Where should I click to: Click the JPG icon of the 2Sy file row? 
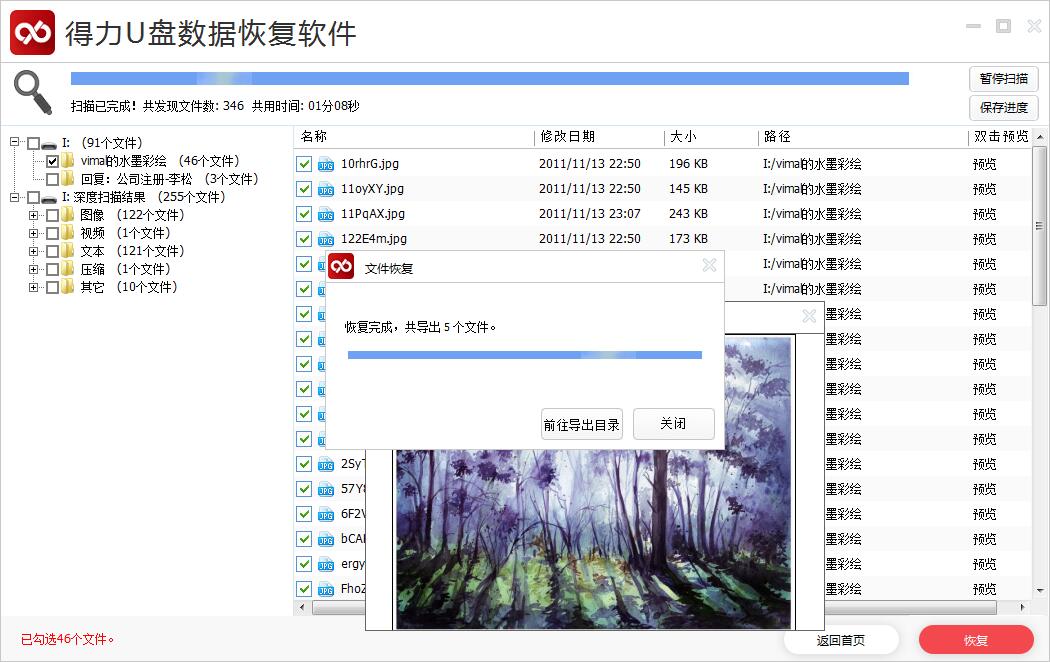coord(326,465)
